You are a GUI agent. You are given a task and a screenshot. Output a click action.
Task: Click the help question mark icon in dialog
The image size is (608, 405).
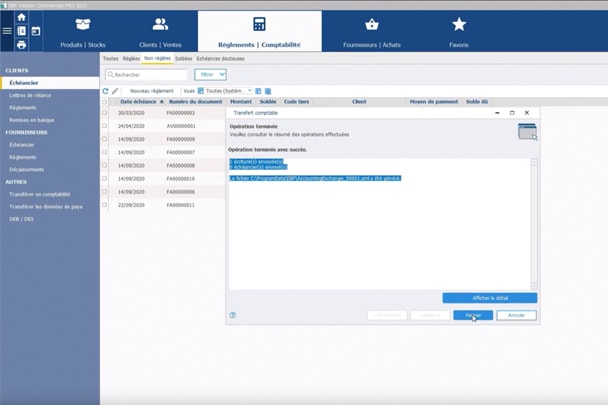[233, 315]
